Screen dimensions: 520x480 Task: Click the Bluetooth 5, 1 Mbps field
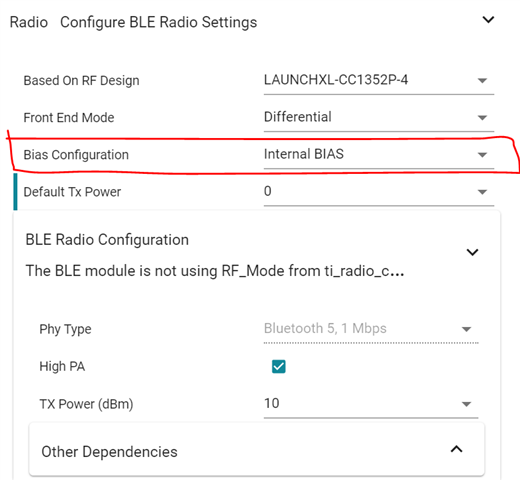pos(371,329)
